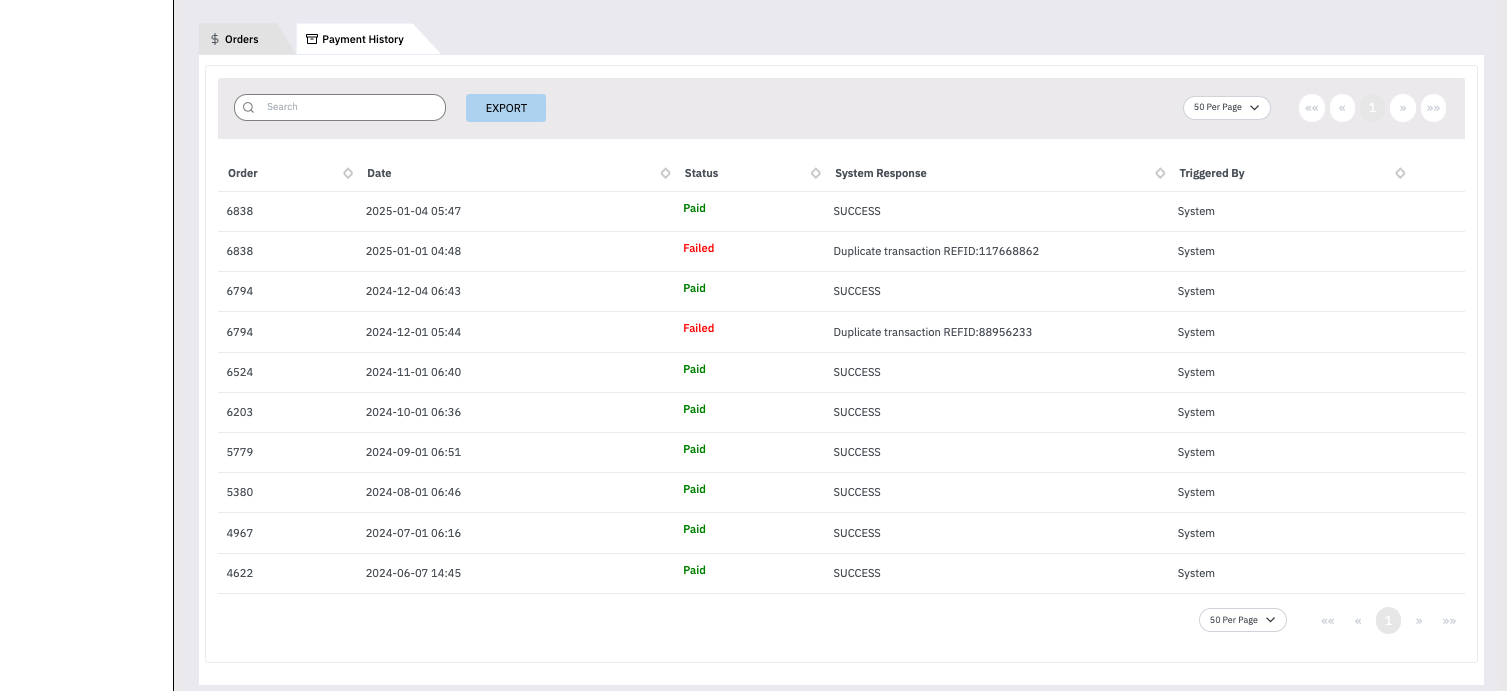This screenshot has width=1507, height=691.
Task: Open the bottom 50 Per Page dropdown
Action: pos(1242,620)
